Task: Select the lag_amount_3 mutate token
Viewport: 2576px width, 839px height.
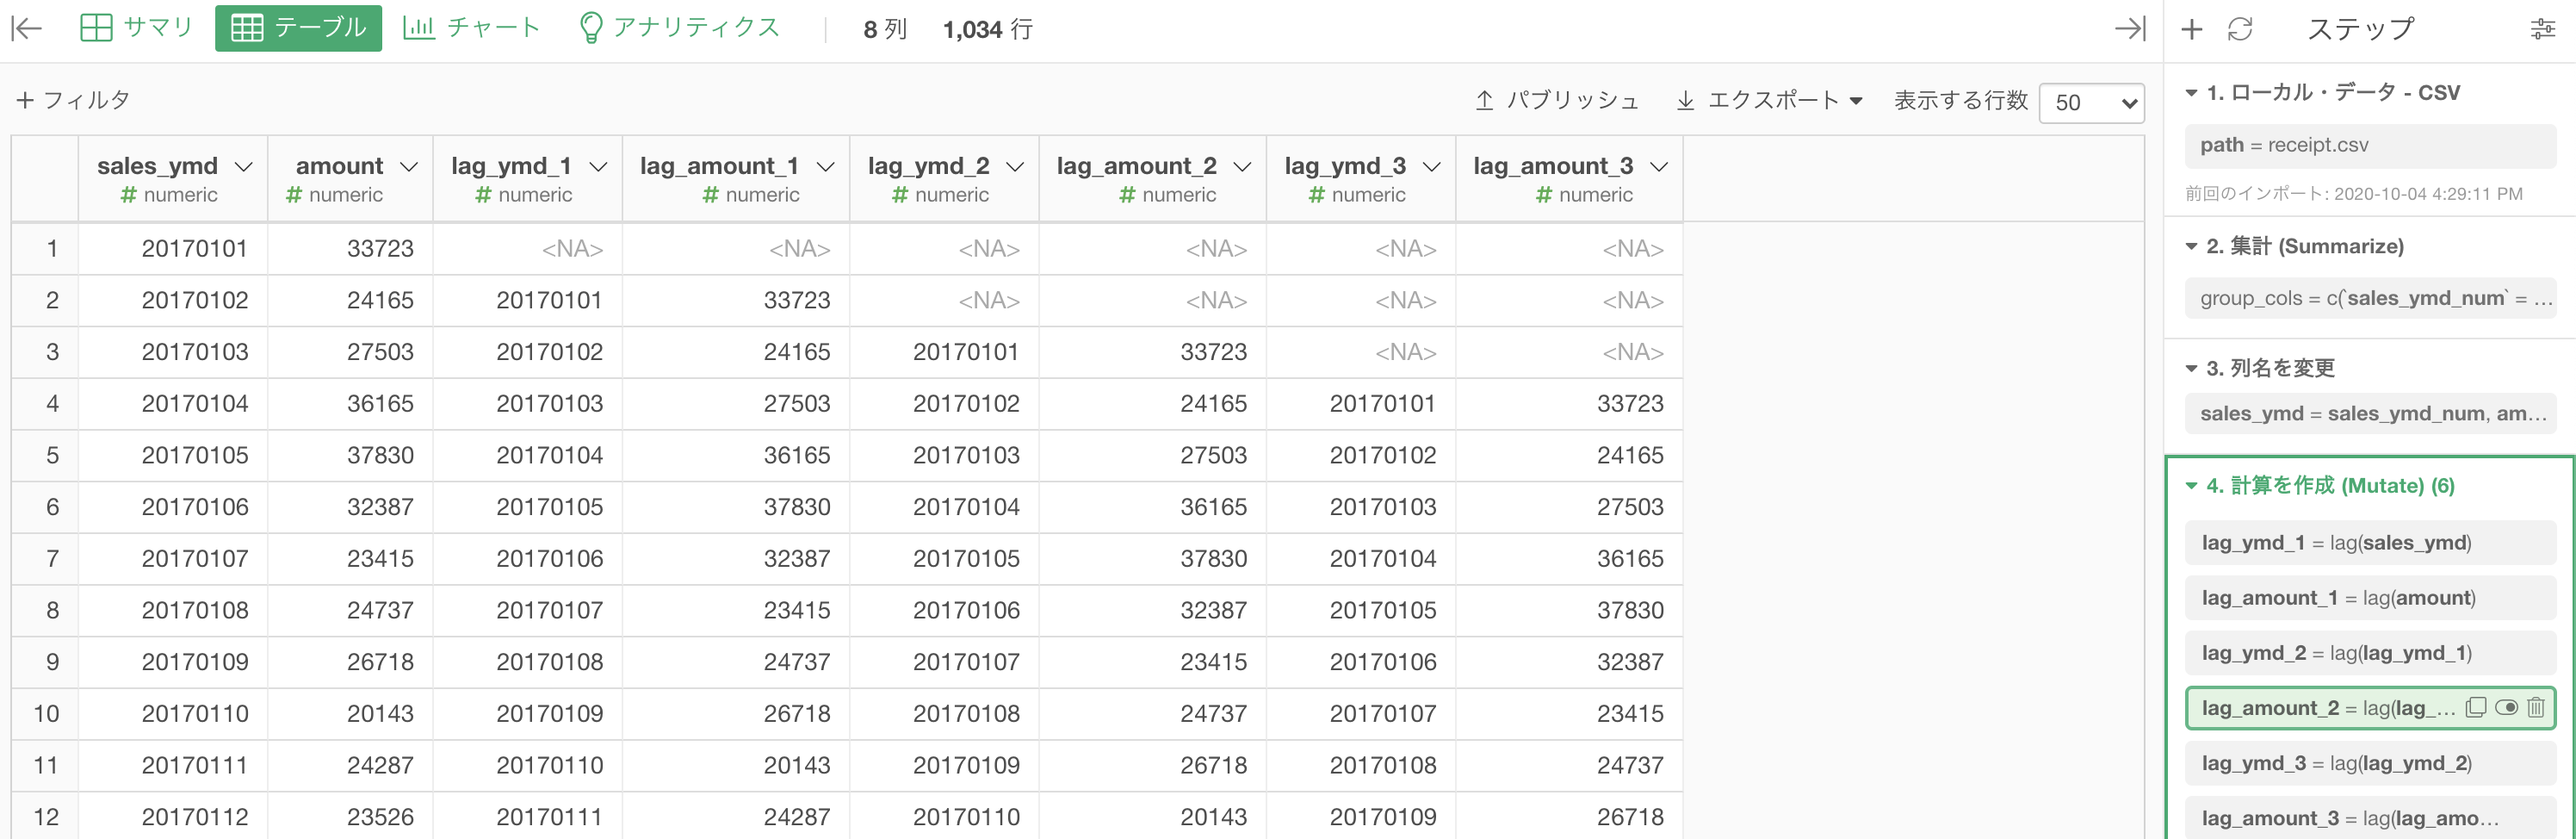Action: pyautogui.click(x=2369, y=818)
